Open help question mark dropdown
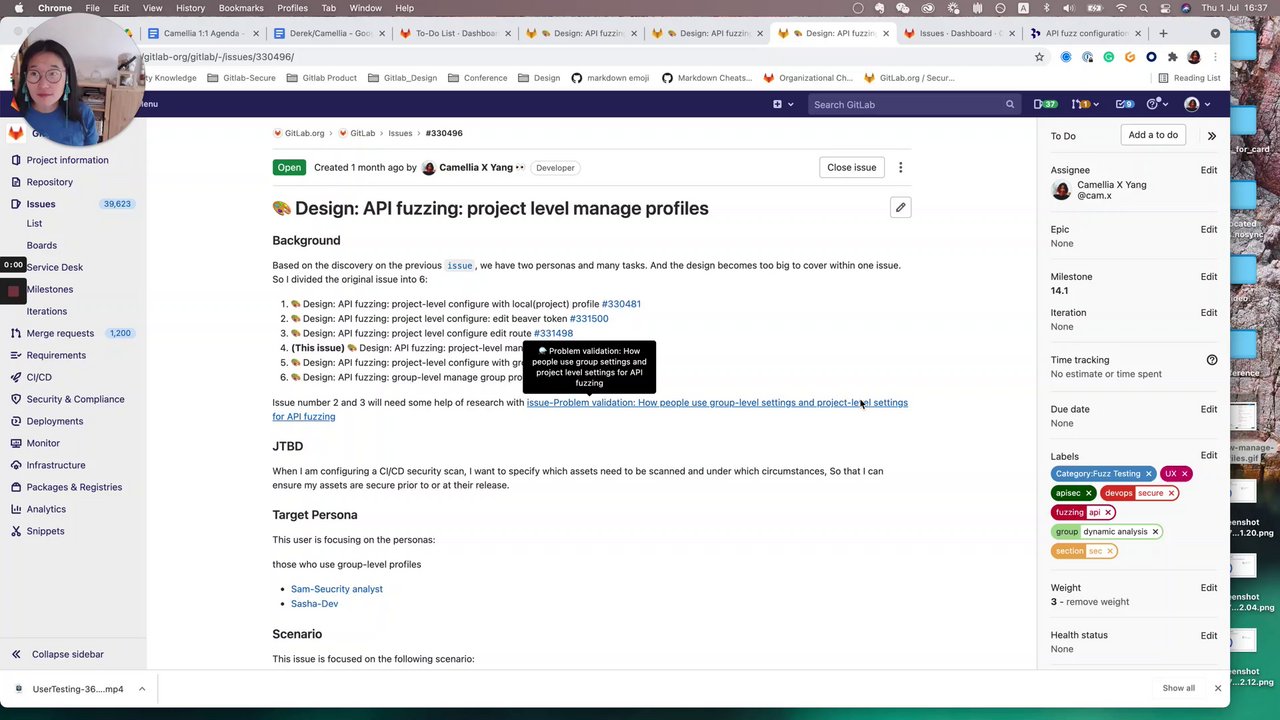Image resolution: width=1280 pixels, height=720 pixels. coord(1157,104)
